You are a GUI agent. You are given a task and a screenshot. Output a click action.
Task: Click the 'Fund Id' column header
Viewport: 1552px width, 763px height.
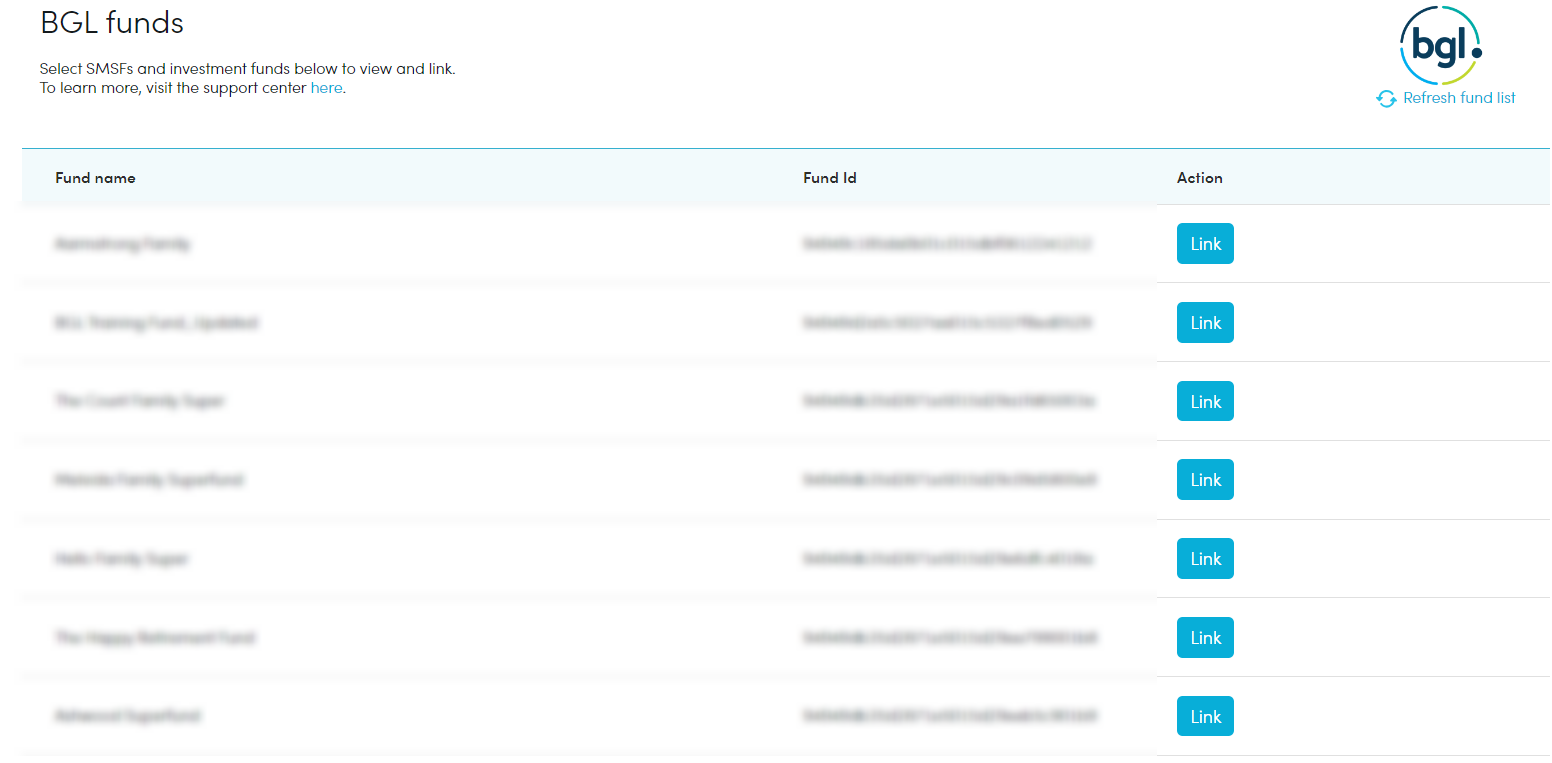(830, 178)
